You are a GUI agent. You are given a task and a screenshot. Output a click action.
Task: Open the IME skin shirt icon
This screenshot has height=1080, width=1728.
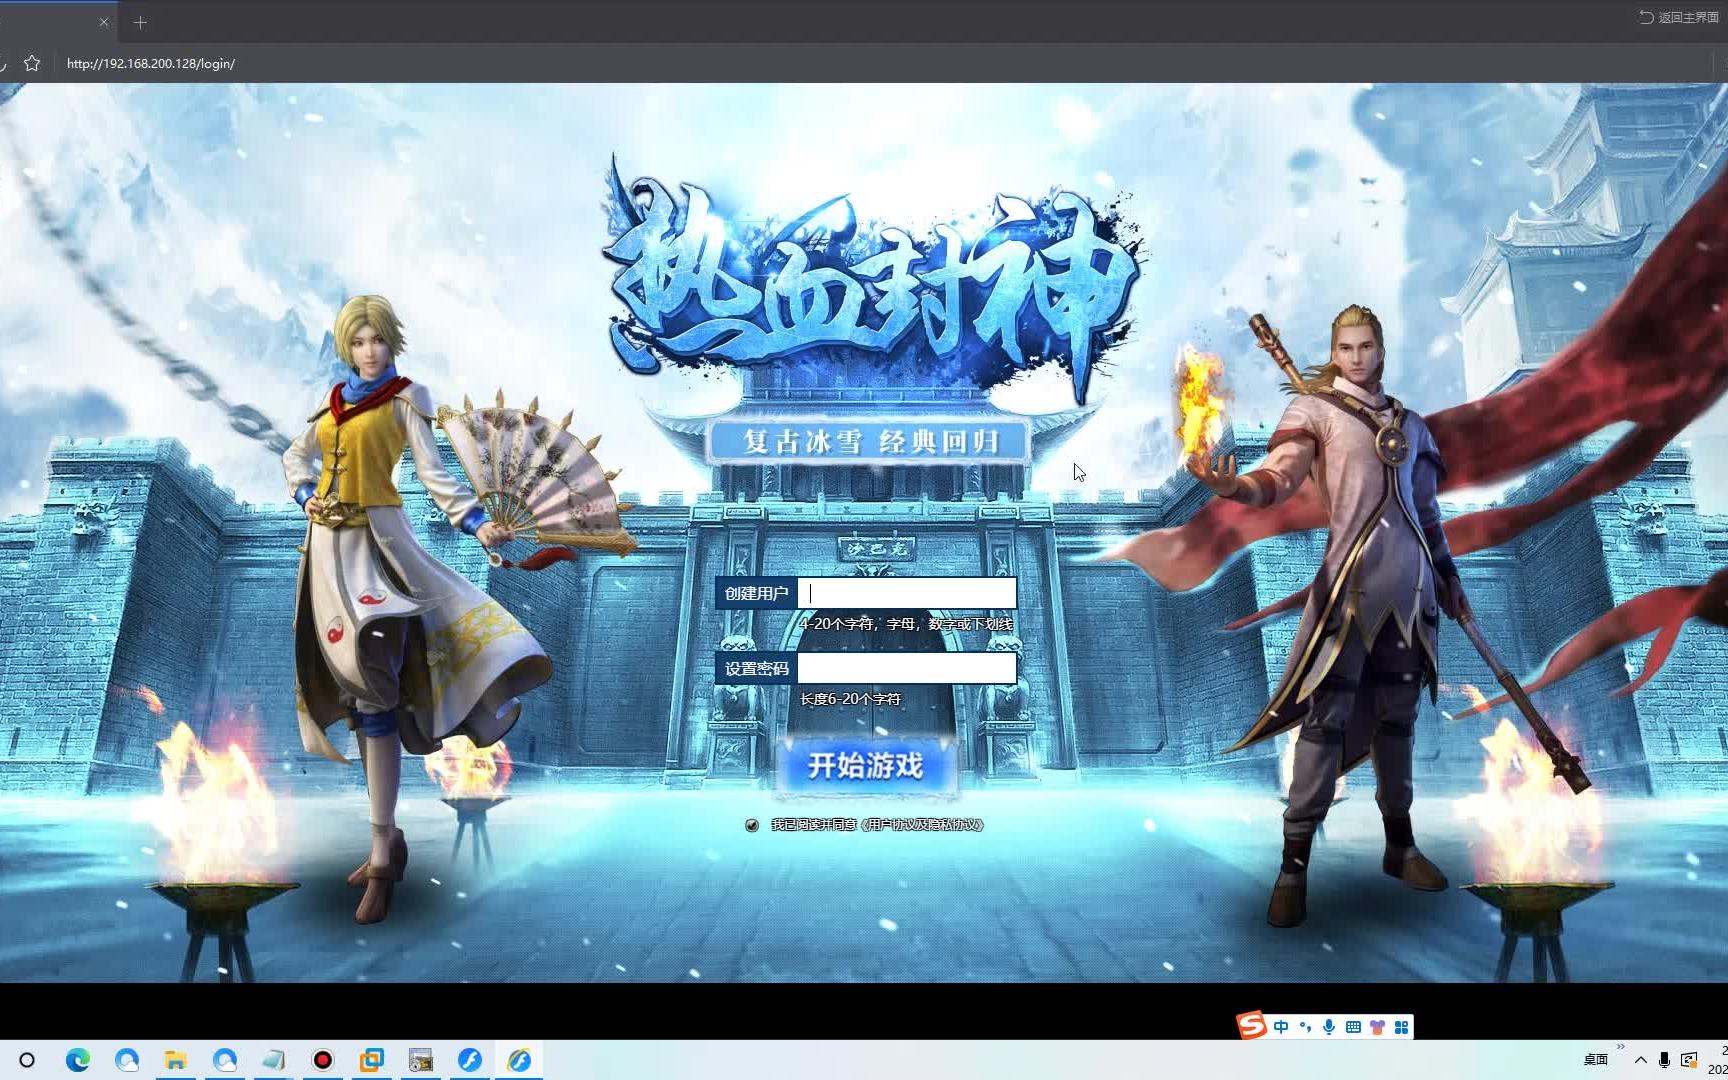[1377, 1027]
